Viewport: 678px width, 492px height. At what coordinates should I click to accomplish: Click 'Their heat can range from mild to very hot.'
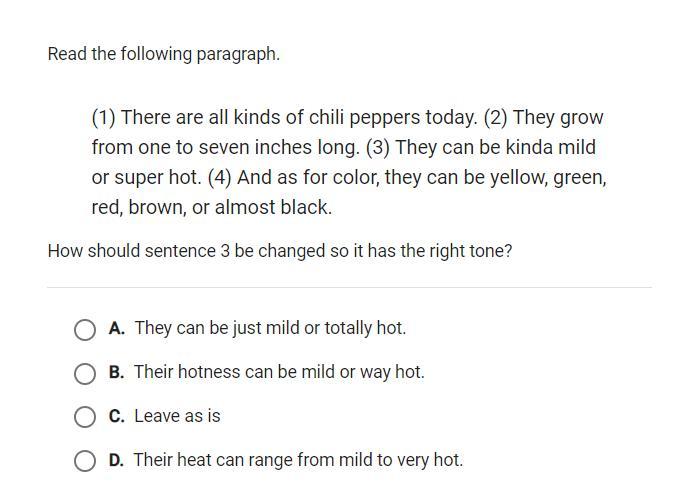298,460
